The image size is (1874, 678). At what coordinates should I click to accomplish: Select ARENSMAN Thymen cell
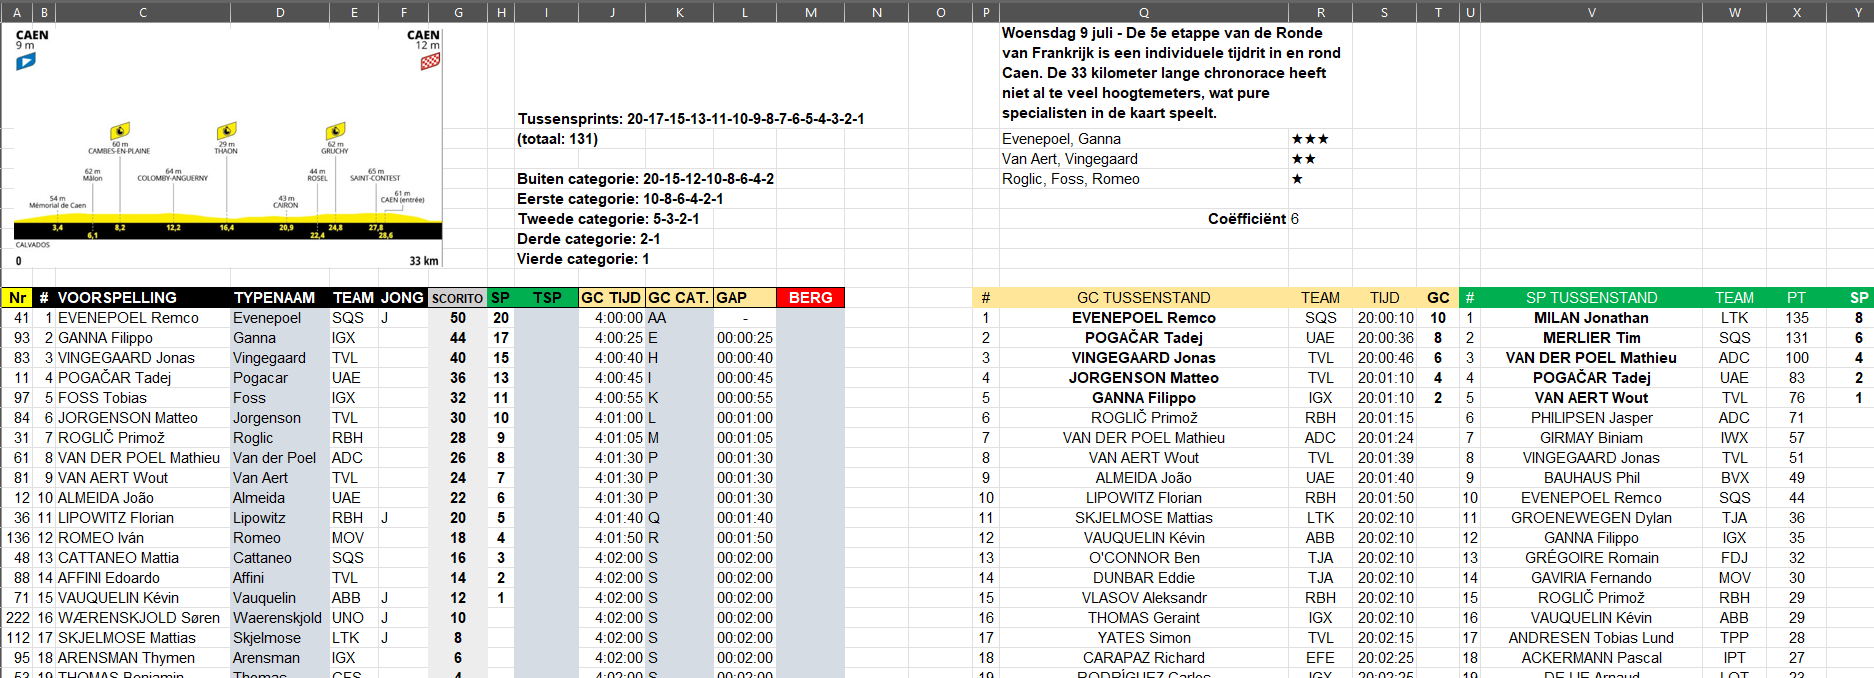(x=143, y=658)
